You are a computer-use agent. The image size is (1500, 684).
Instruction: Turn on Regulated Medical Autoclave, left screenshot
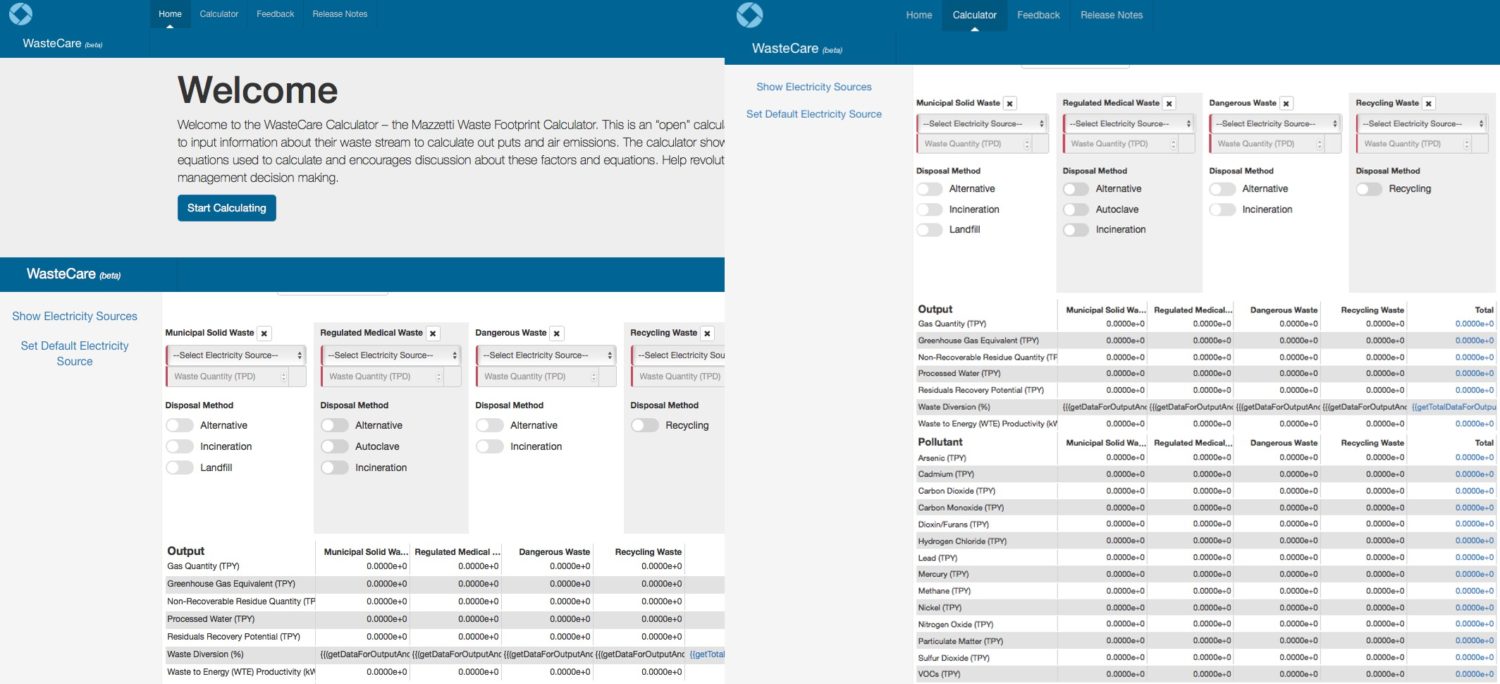[x=334, y=446]
